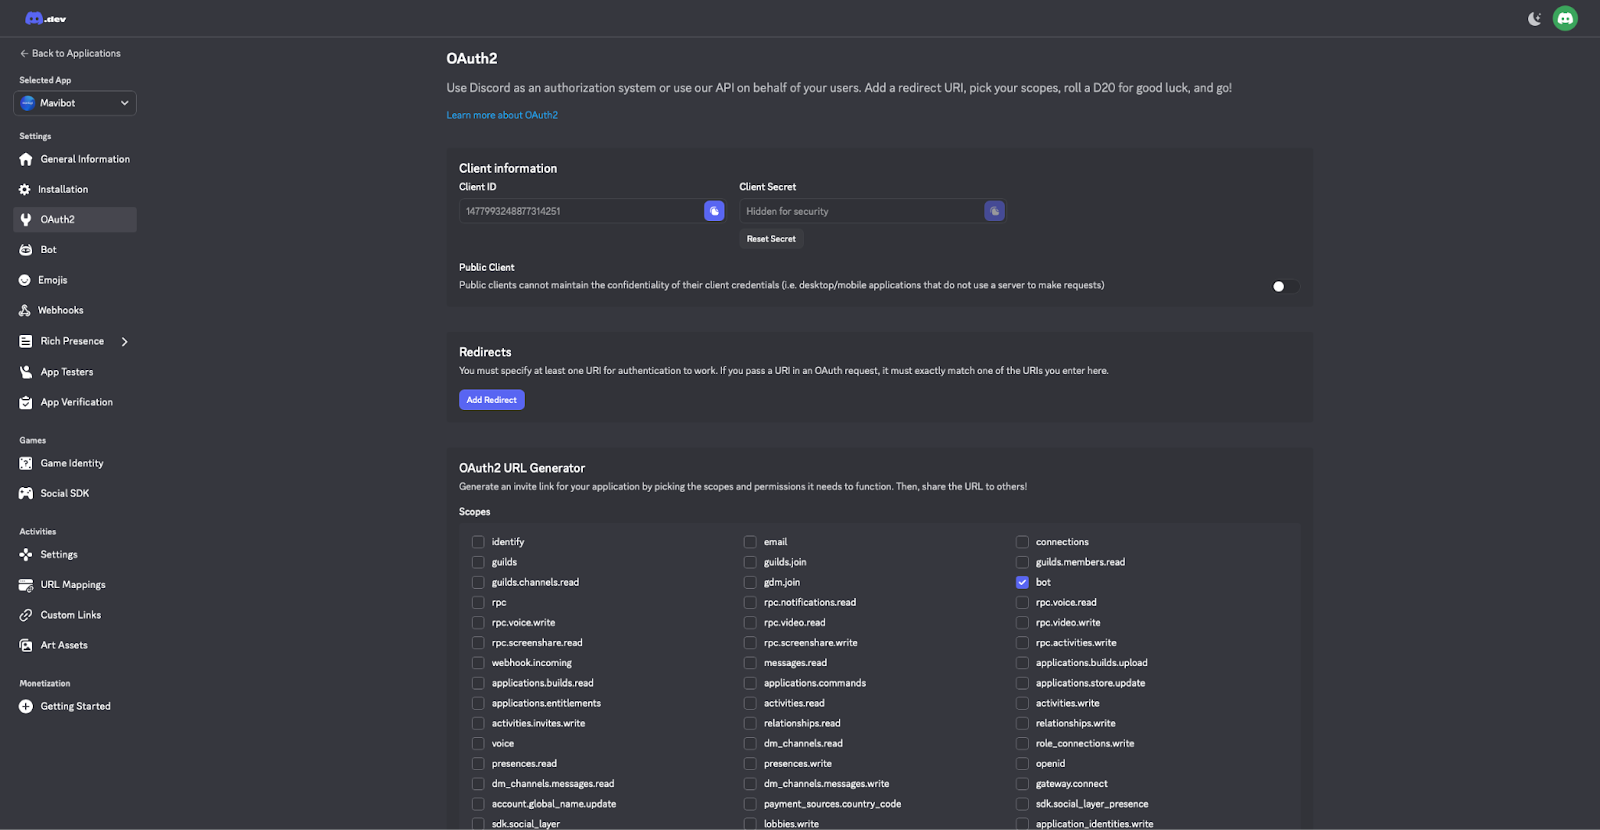Image resolution: width=1600 pixels, height=830 pixels.
Task: Go to the Emojis section
Action: 53,280
